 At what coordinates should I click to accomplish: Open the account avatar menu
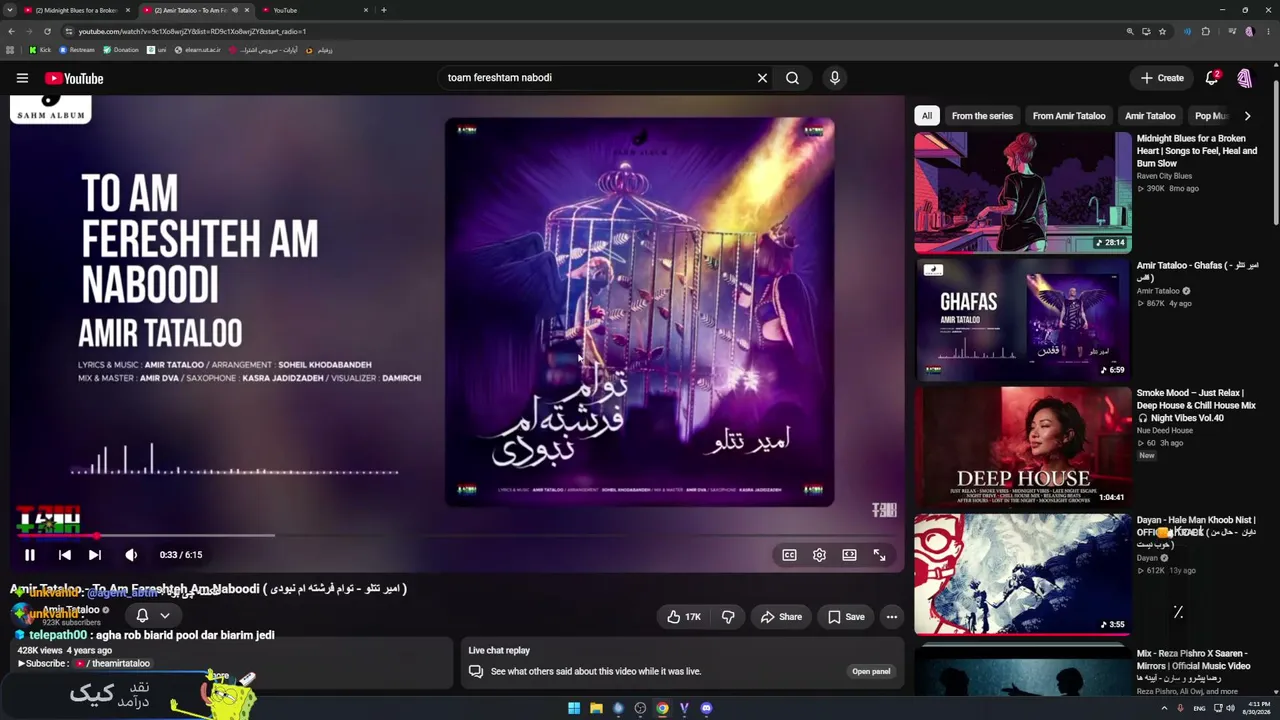(x=1245, y=78)
